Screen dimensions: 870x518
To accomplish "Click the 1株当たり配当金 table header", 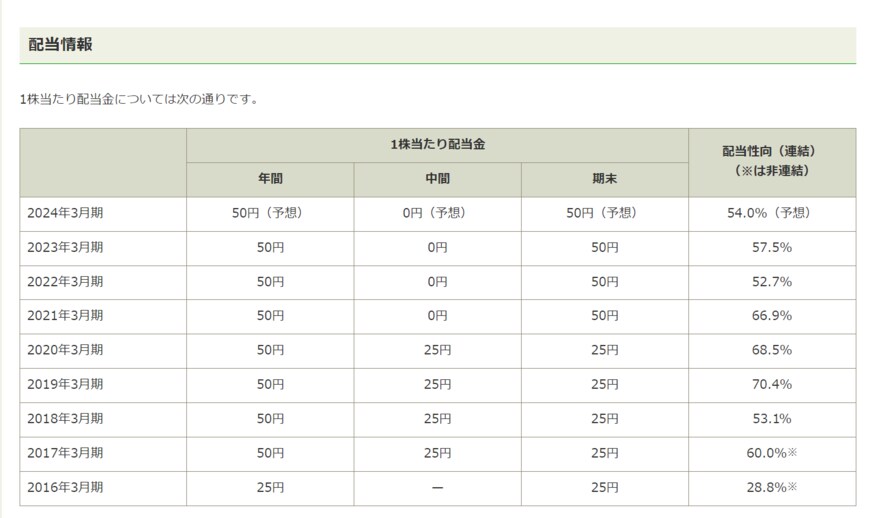I will [x=437, y=145].
